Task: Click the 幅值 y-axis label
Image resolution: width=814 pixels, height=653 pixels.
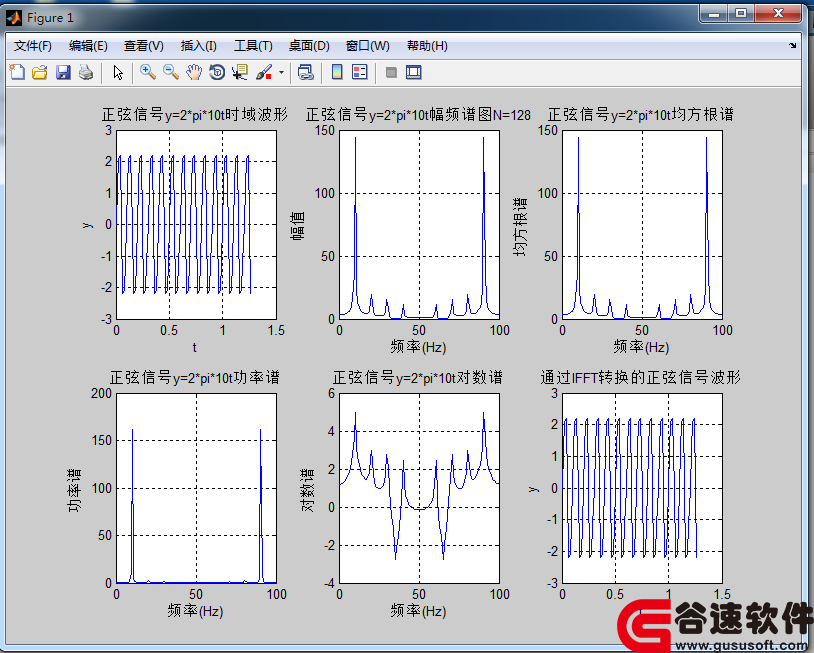Action: click(298, 225)
